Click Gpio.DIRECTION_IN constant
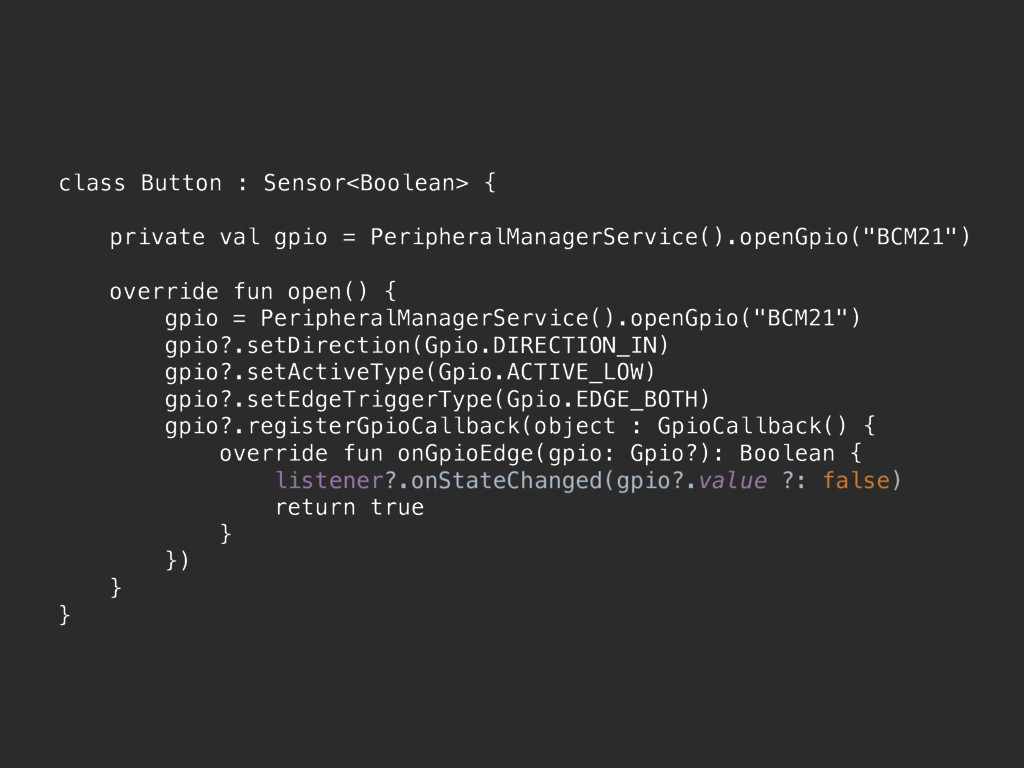 (540, 345)
